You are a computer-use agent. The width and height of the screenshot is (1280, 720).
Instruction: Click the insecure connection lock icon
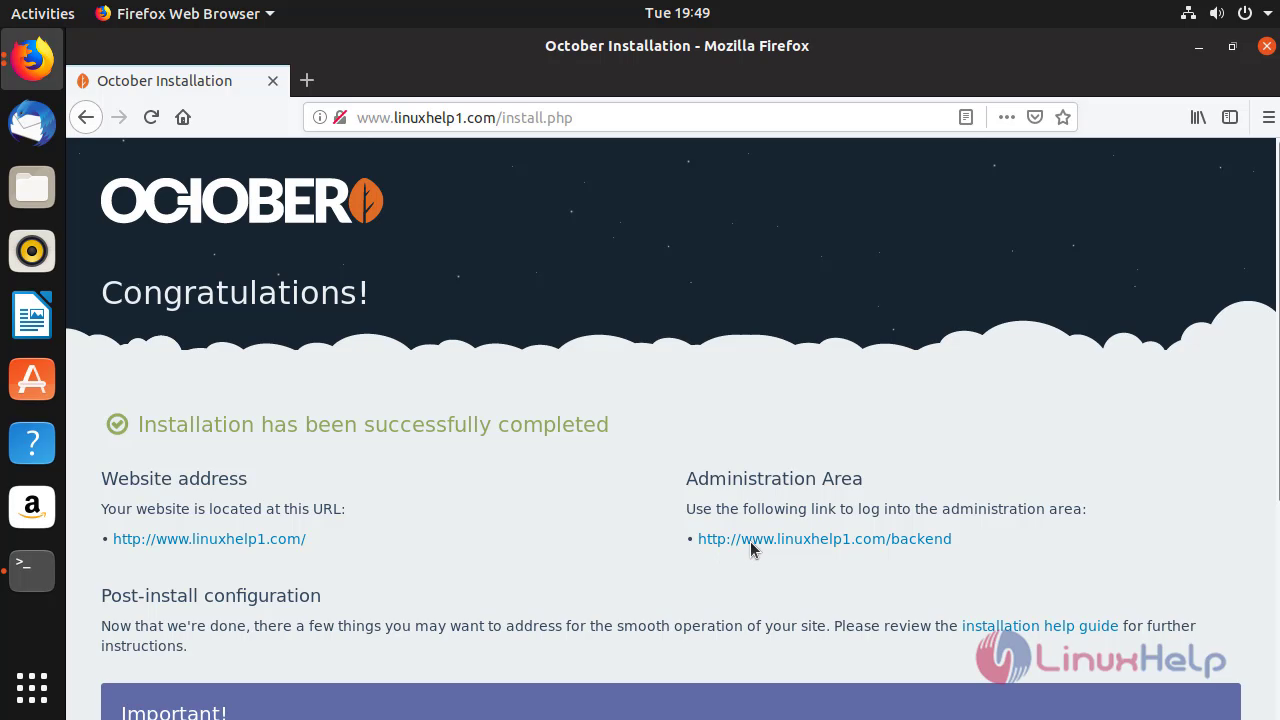tap(339, 117)
